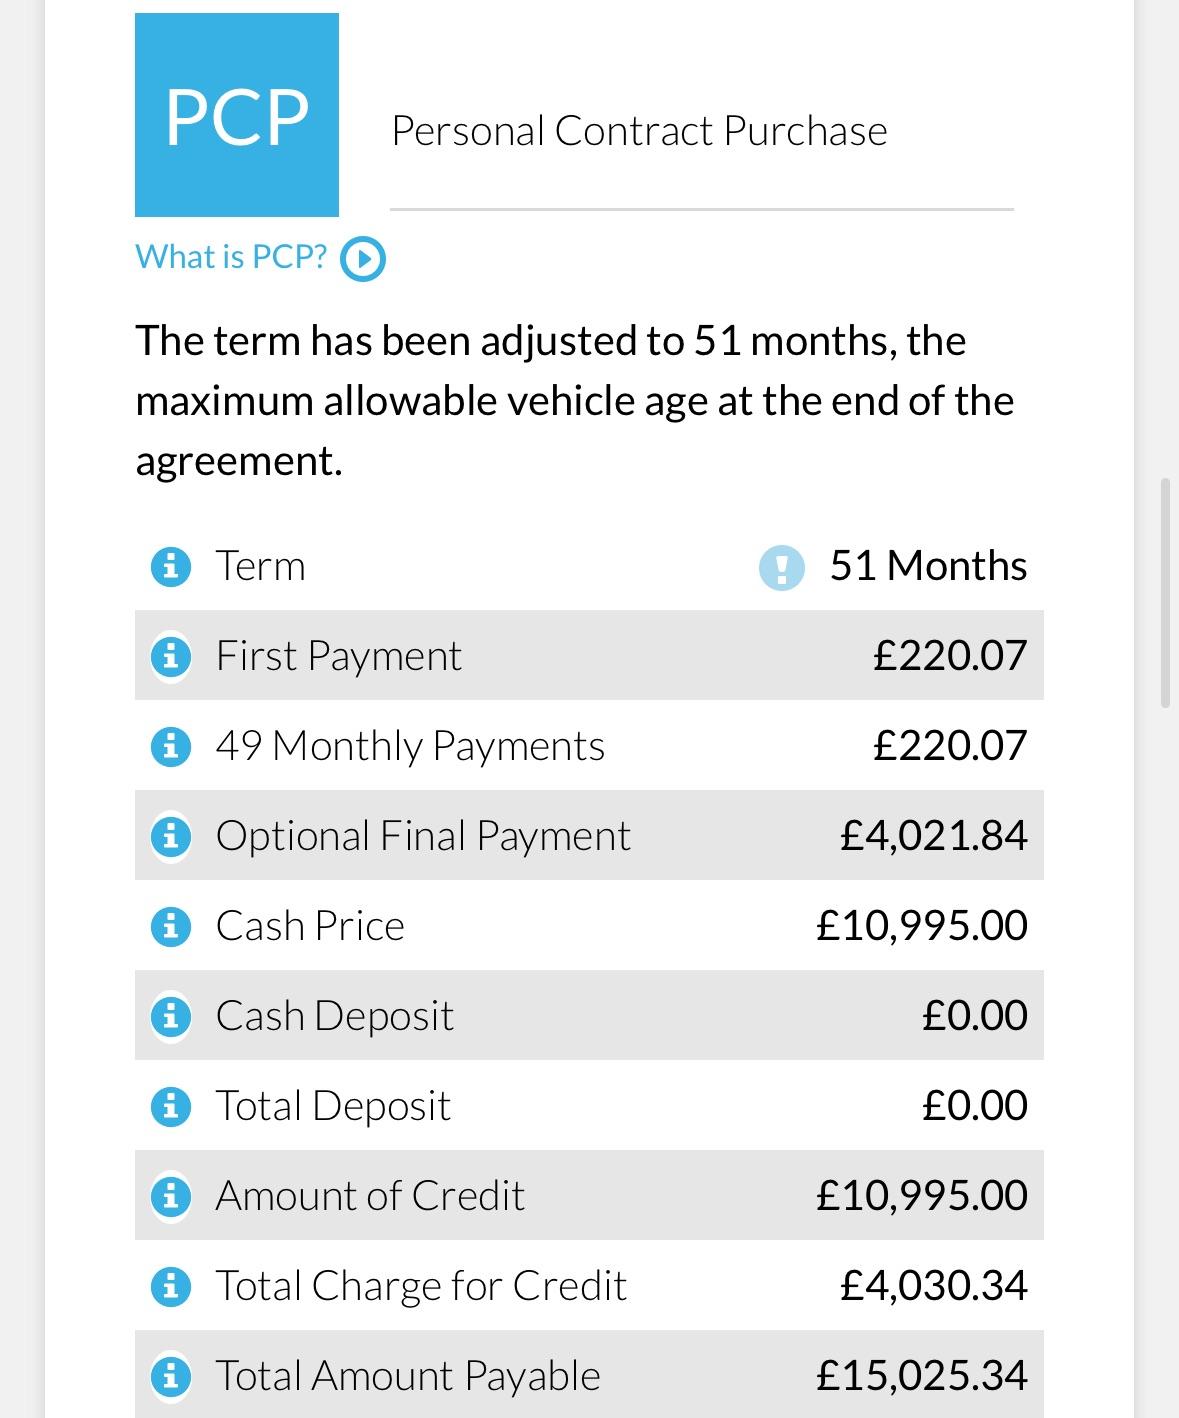Viewport: 1179px width, 1418px height.
Task: View info on Total Amount Payable
Action: point(170,1377)
